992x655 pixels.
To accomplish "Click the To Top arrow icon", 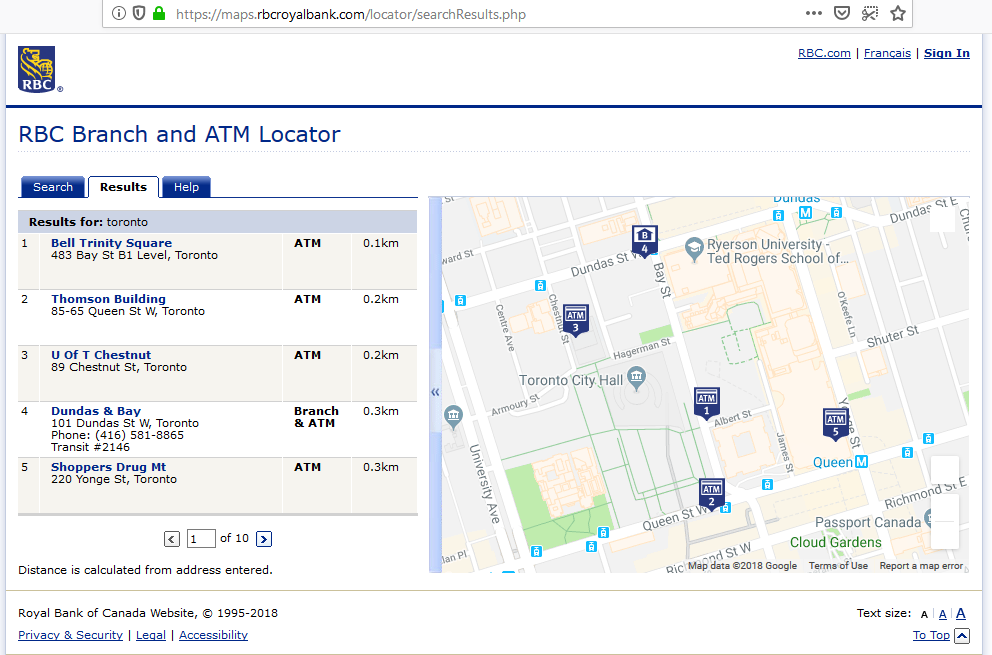I will click(x=962, y=635).
